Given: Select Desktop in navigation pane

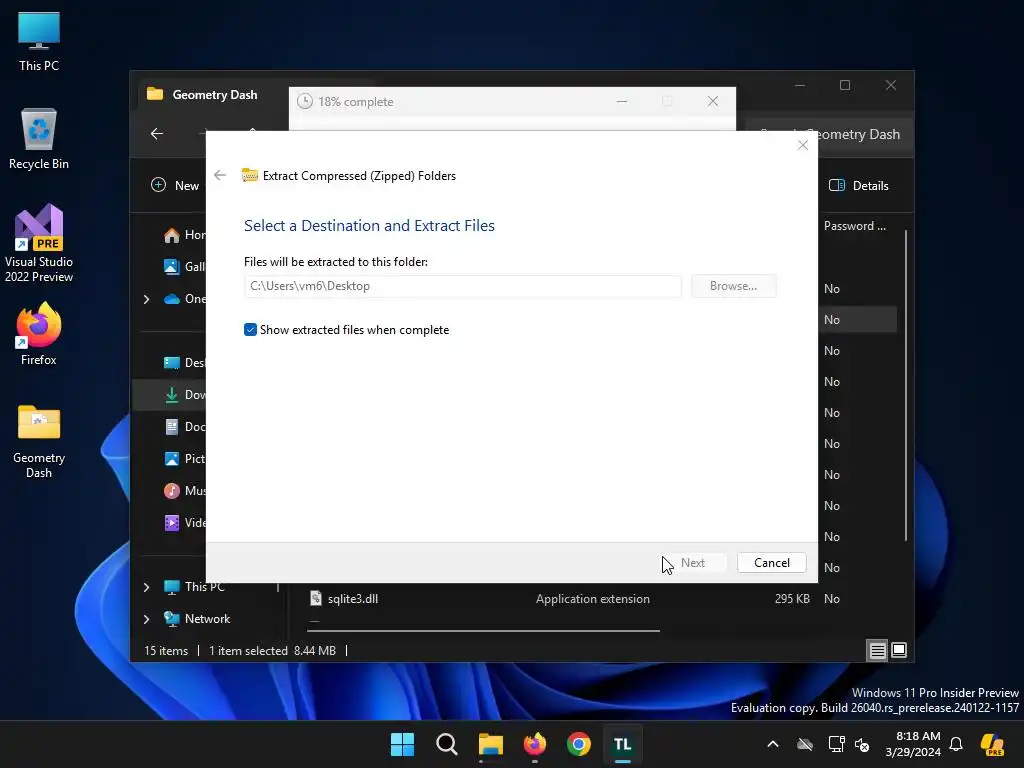Looking at the screenshot, I should [185, 362].
